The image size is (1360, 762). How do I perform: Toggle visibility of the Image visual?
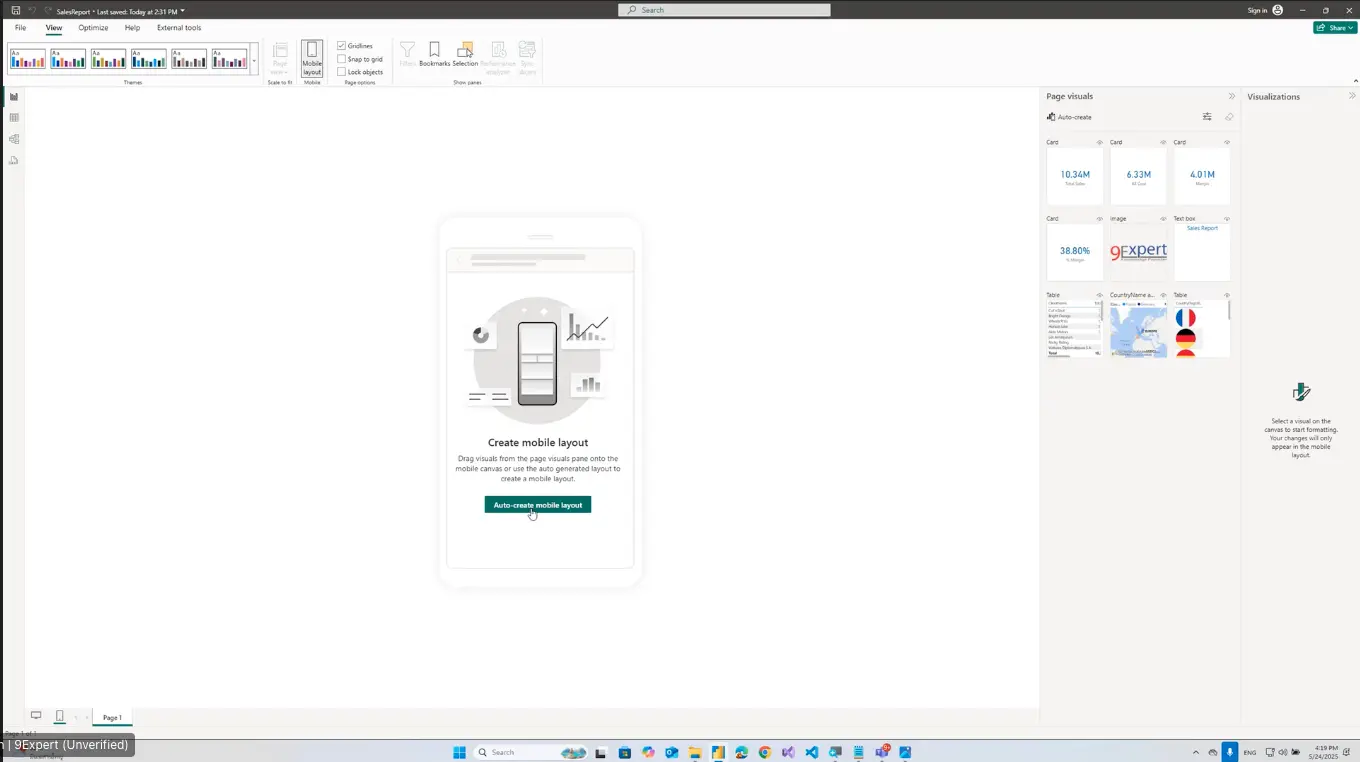[x=1163, y=218]
